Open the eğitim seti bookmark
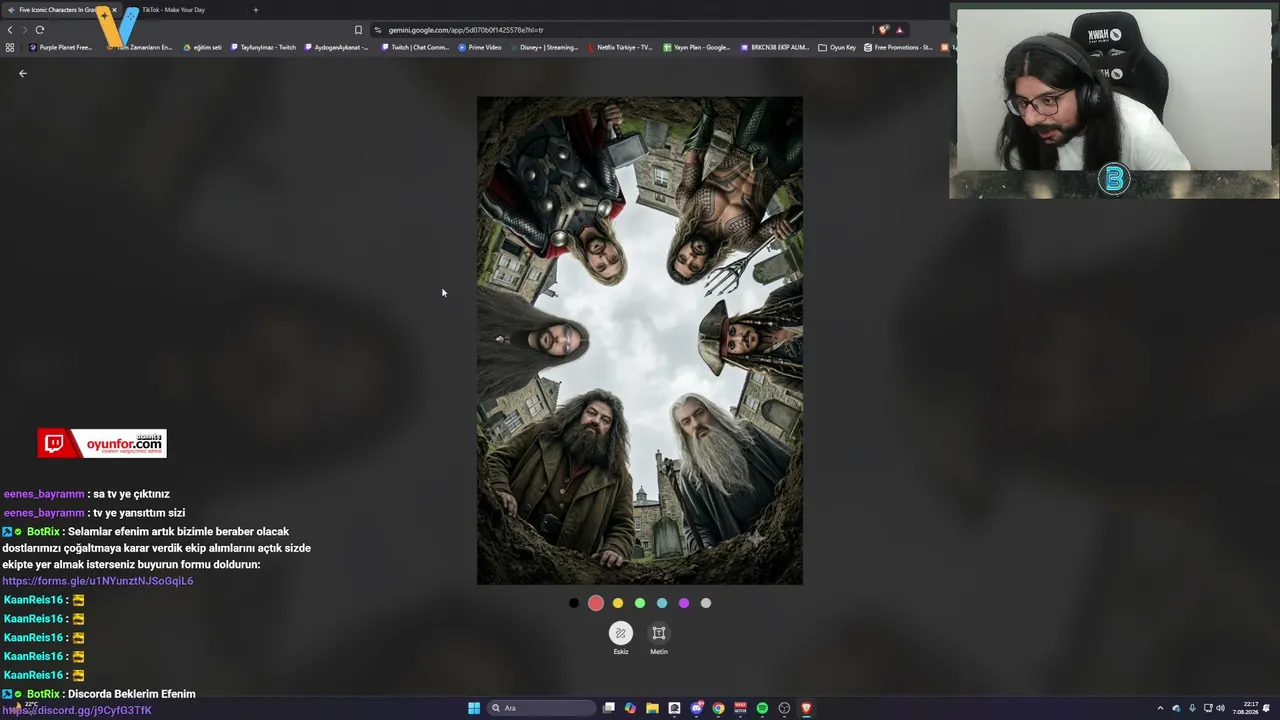The height and width of the screenshot is (720, 1280). (203, 47)
